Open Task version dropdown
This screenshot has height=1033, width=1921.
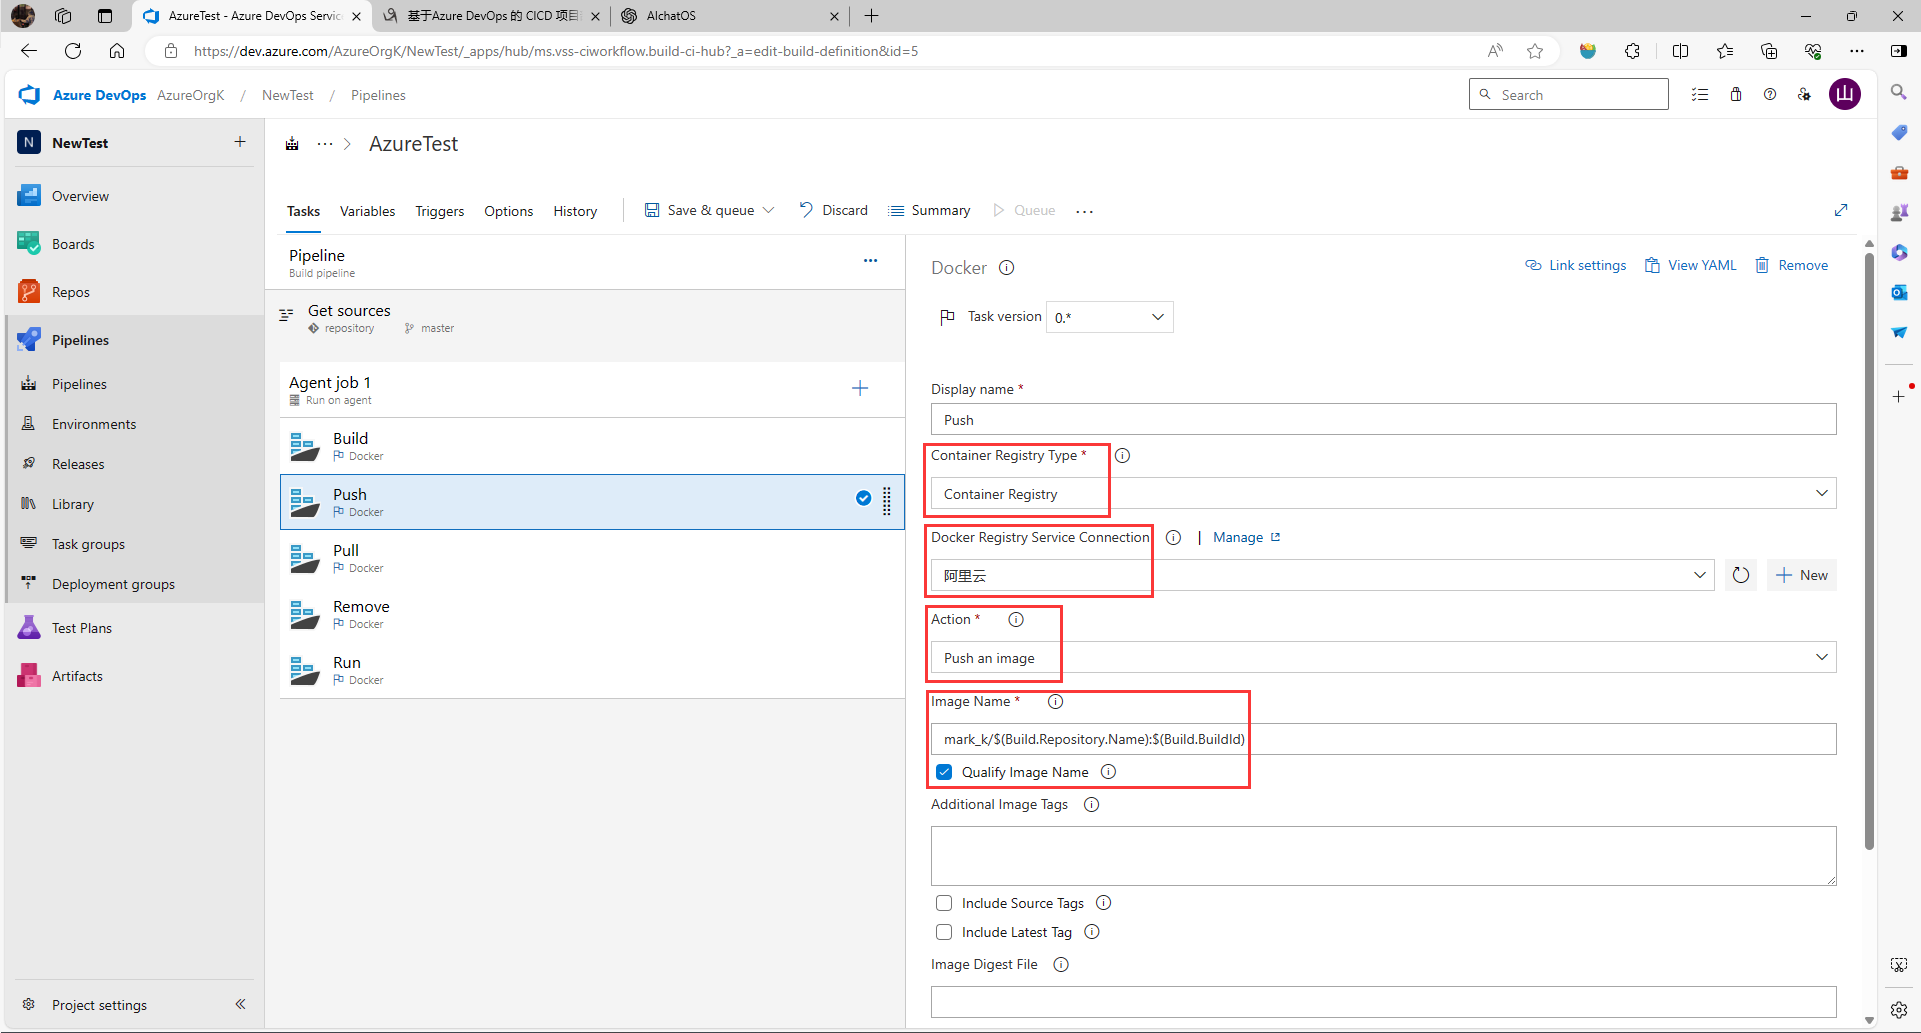(1110, 317)
